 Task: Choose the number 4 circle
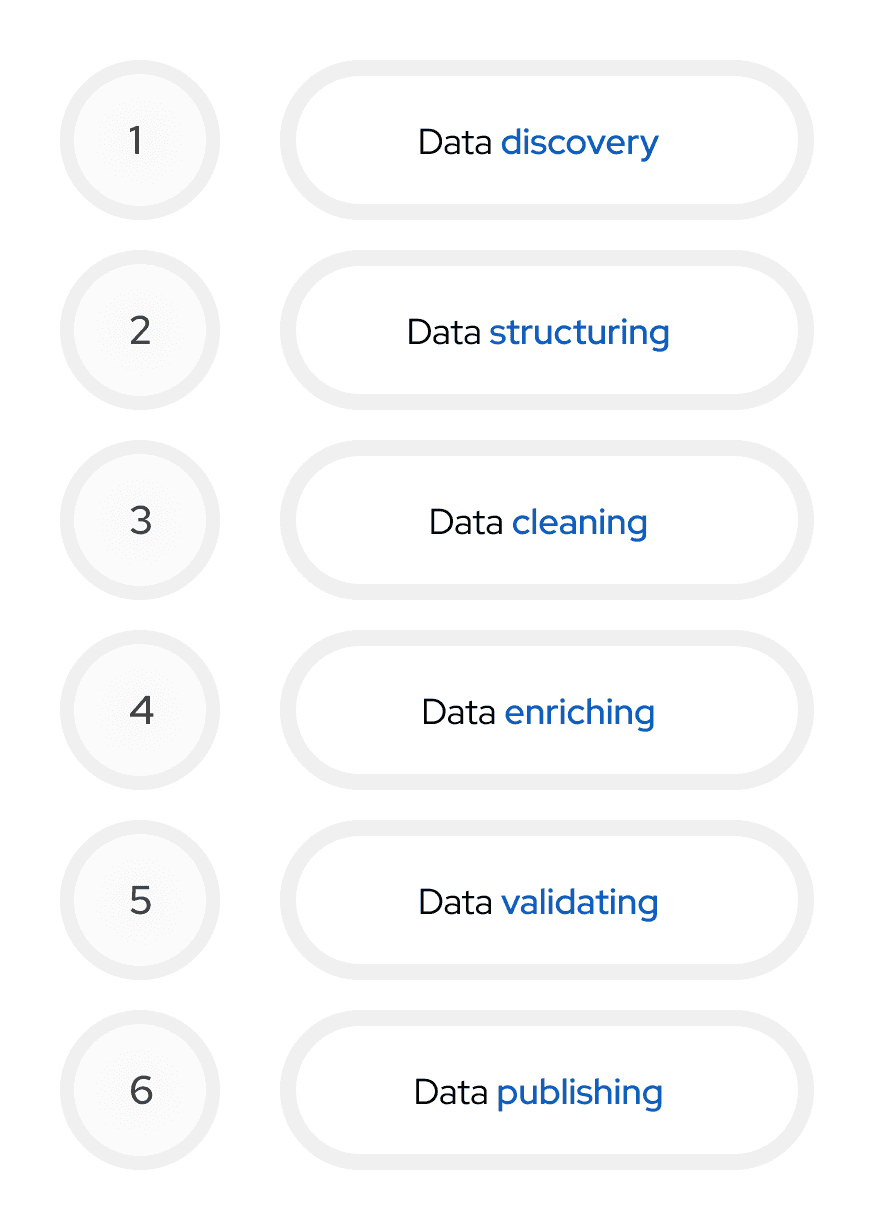click(140, 710)
